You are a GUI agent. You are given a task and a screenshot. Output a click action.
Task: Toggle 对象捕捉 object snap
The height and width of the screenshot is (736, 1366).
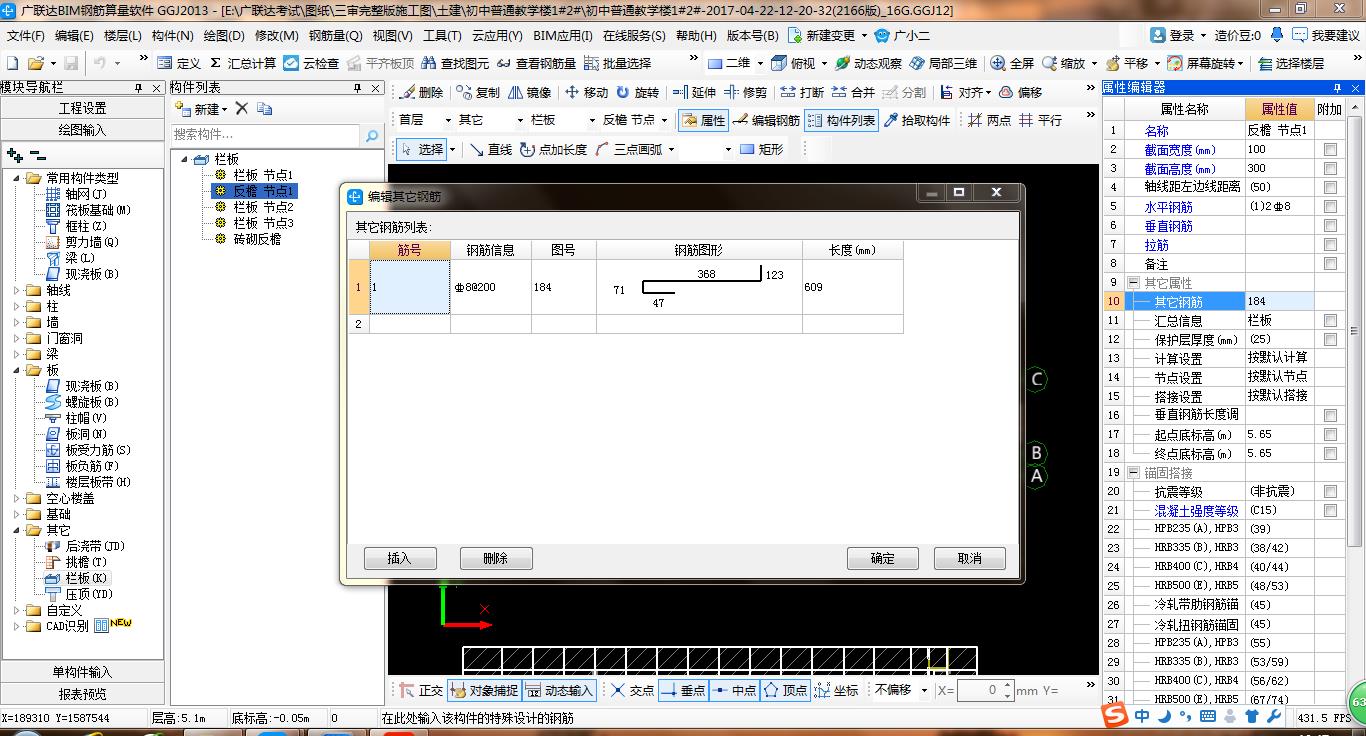click(x=484, y=690)
